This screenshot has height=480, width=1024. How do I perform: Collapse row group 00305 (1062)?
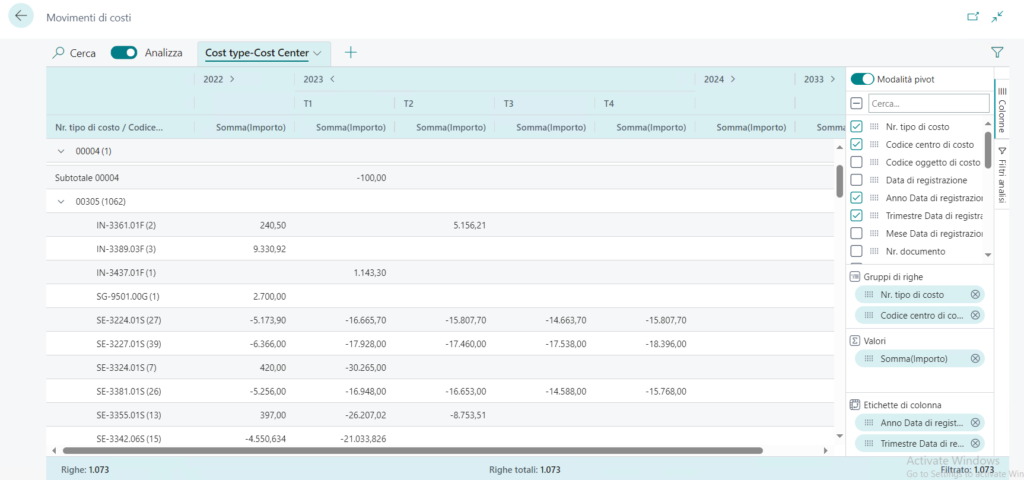coord(61,202)
